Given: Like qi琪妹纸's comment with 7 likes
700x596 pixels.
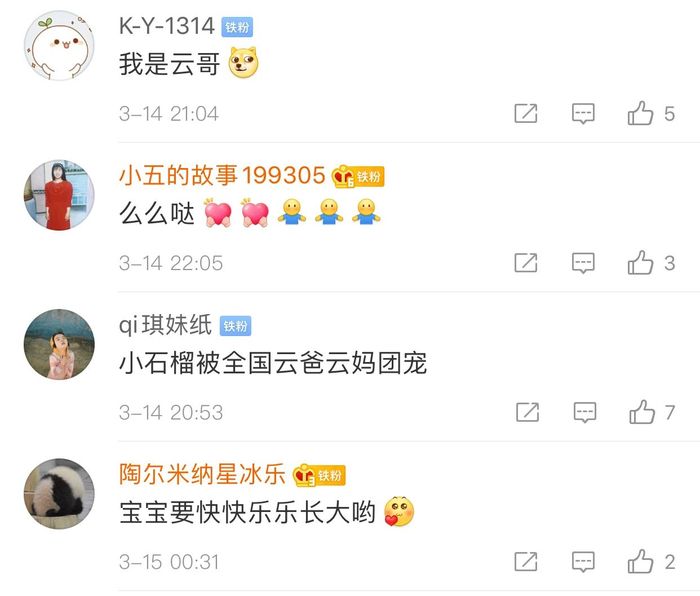Looking at the screenshot, I should pos(642,412).
